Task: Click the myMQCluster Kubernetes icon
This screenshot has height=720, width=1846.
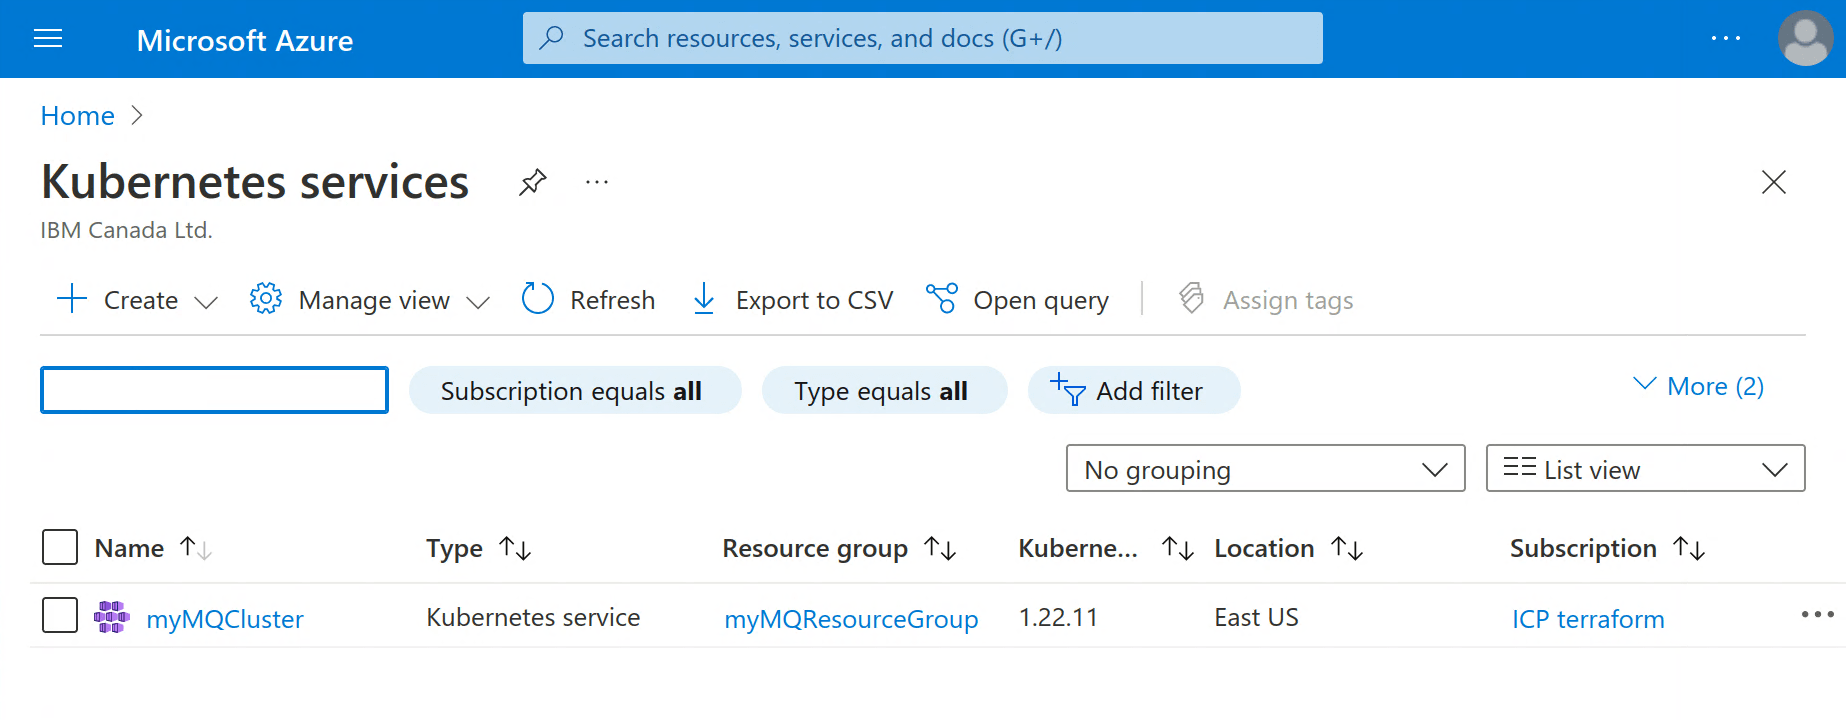Action: (x=112, y=617)
